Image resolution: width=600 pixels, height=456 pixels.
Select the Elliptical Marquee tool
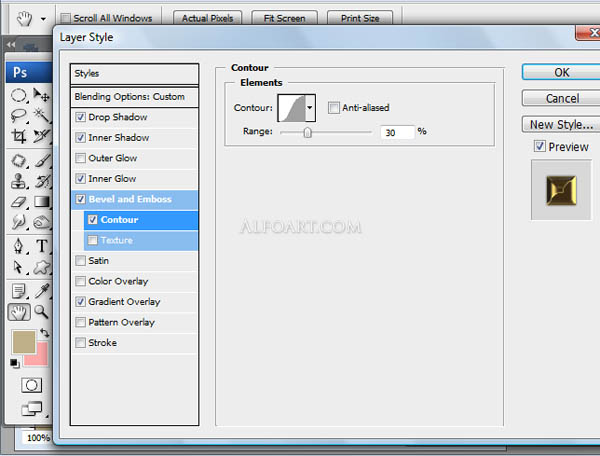point(18,95)
